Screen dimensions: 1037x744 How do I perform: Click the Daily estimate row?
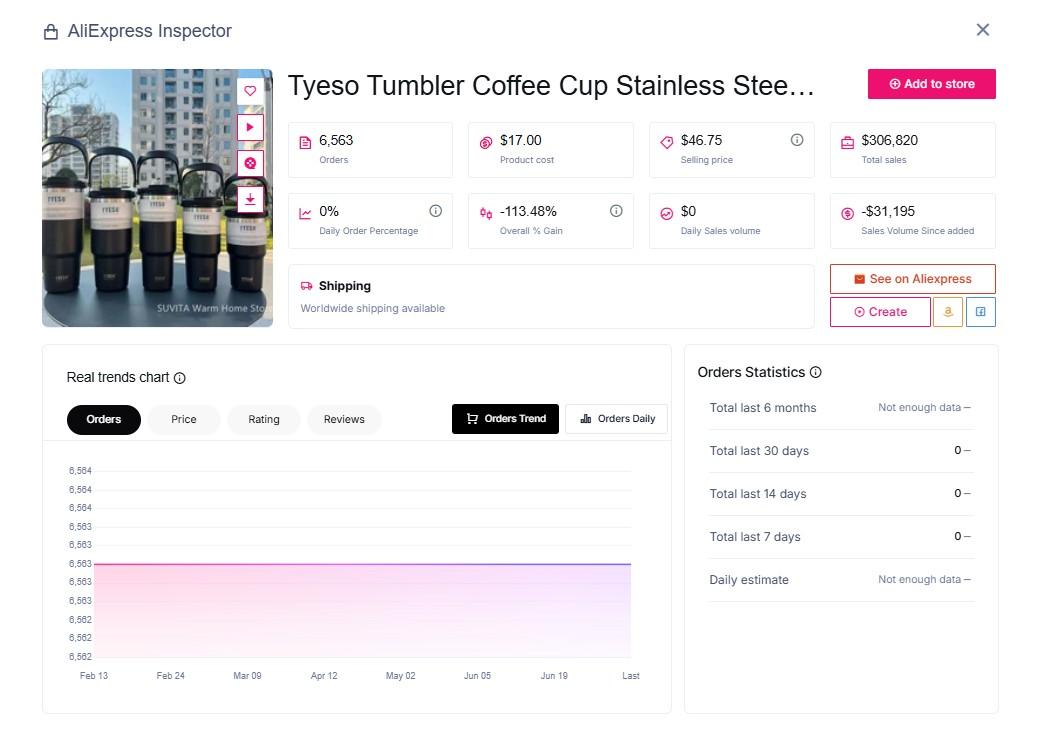(x=841, y=580)
